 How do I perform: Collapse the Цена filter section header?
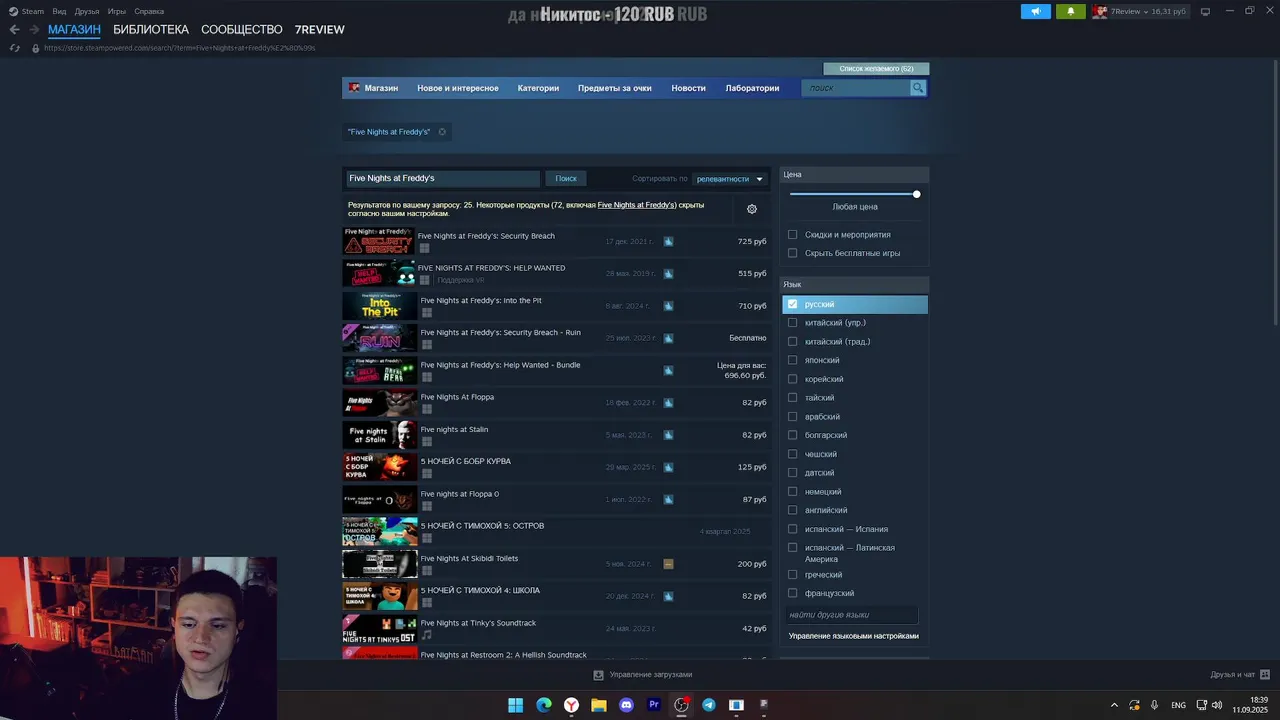tap(855, 174)
